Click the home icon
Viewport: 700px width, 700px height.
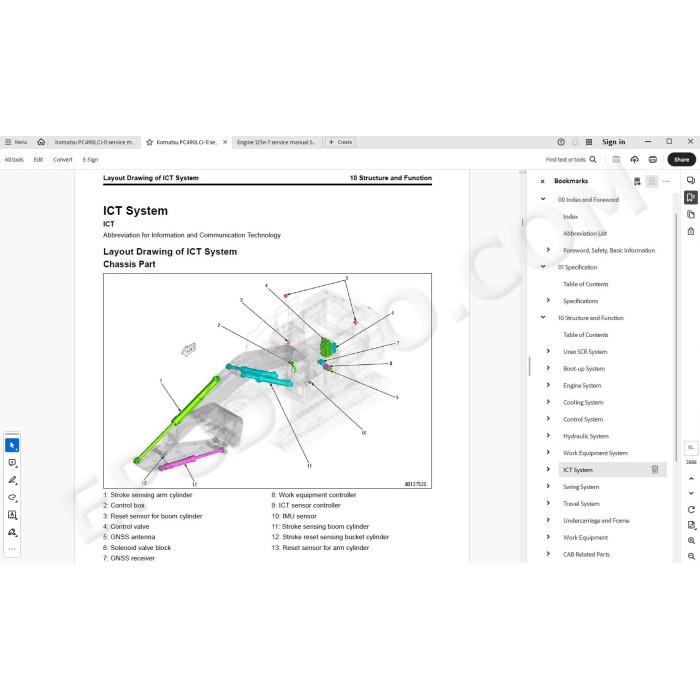pyautogui.click(x=41, y=142)
